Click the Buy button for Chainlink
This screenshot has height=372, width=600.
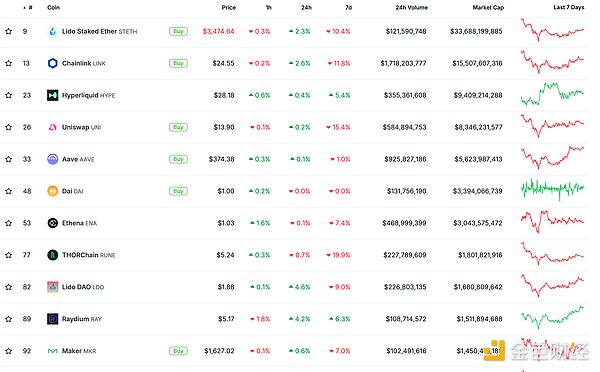pos(178,63)
